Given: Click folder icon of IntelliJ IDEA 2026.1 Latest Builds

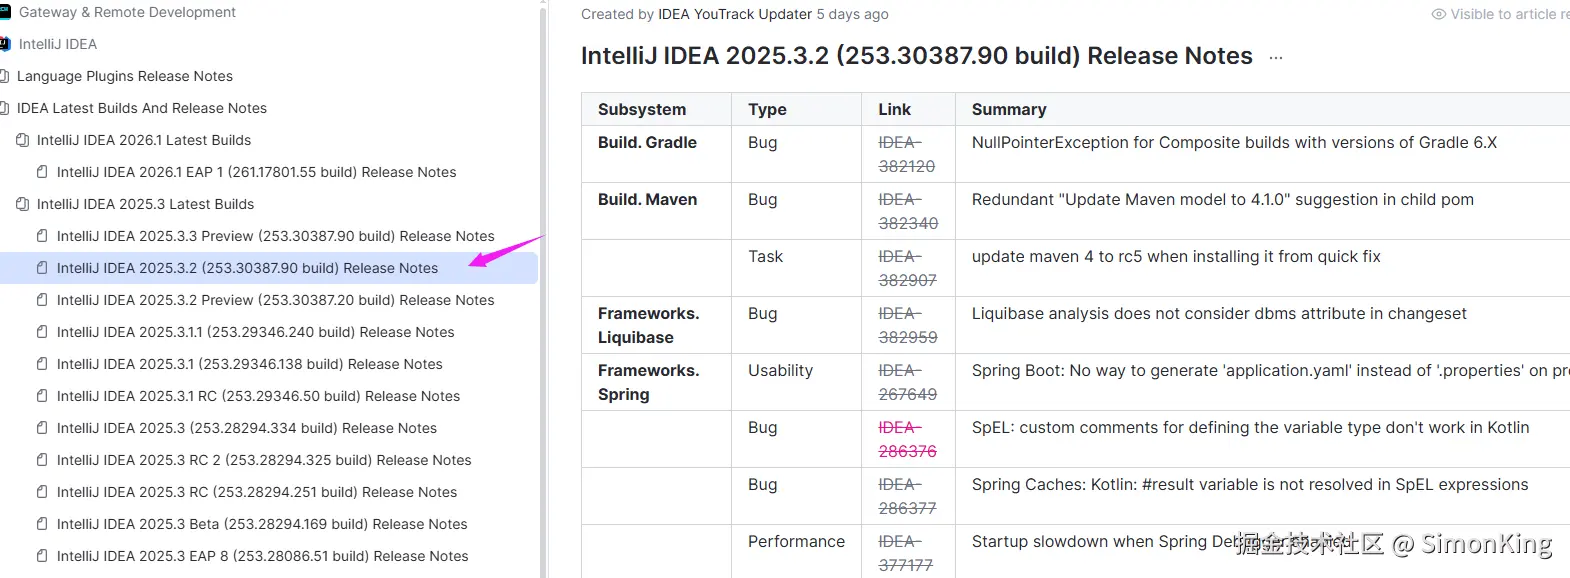Looking at the screenshot, I should (22, 140).
